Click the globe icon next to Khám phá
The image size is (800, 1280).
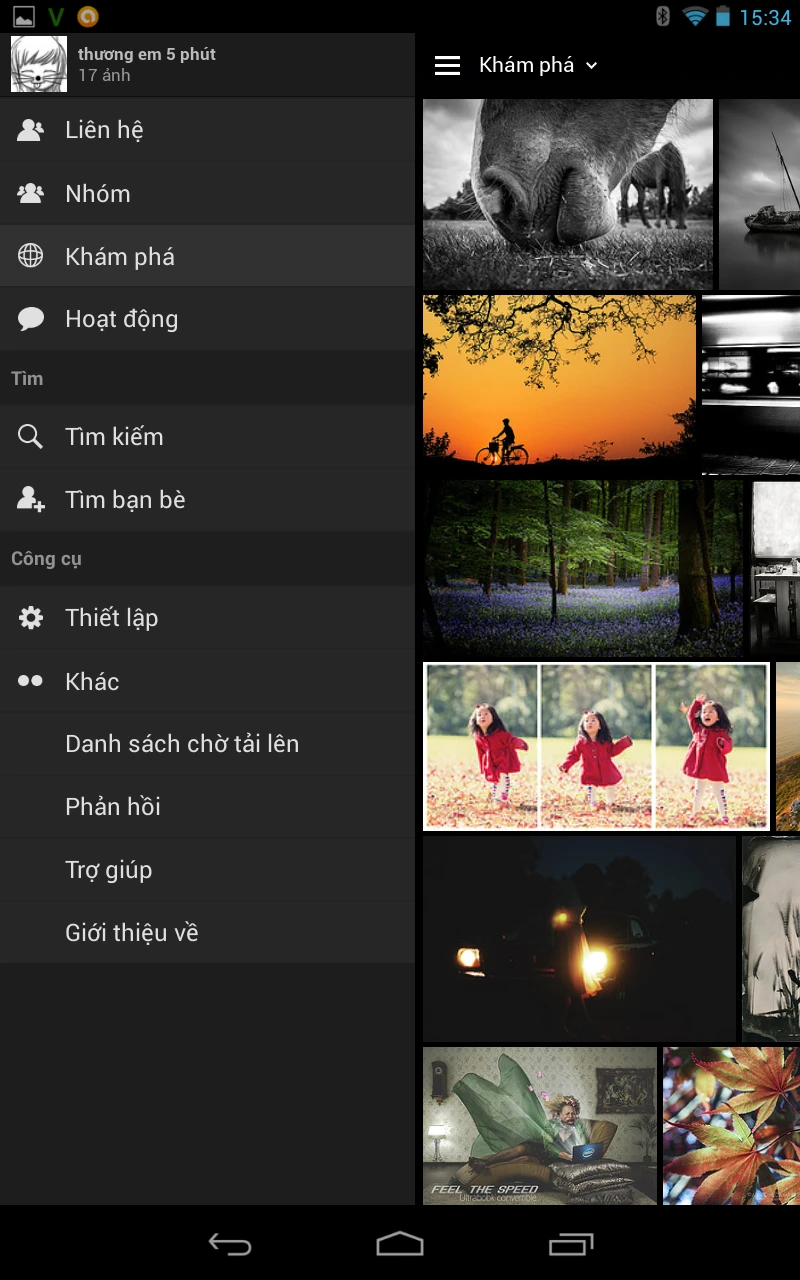coord(30,256)
